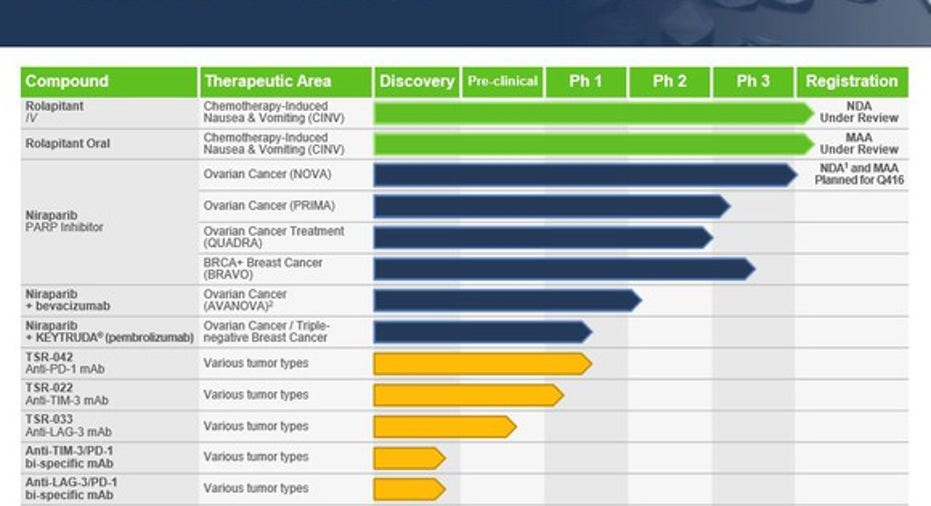Click Ovarian Cancer Treatment (QUADRA) text
The width and height of the screenshot is (931, 506).
(274, 237)
